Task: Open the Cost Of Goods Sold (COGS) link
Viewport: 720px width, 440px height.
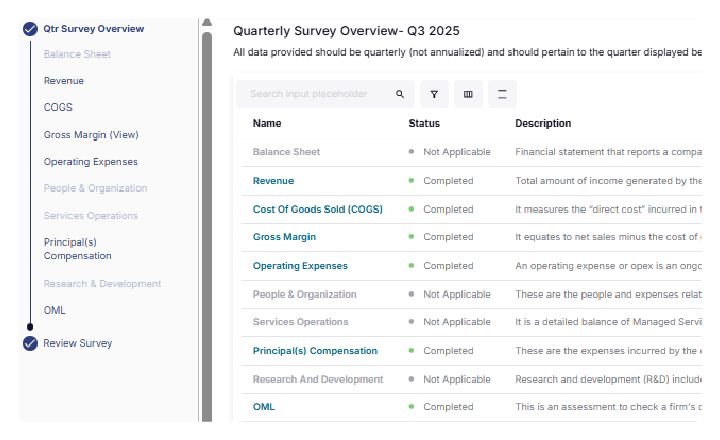Action: 318,209
